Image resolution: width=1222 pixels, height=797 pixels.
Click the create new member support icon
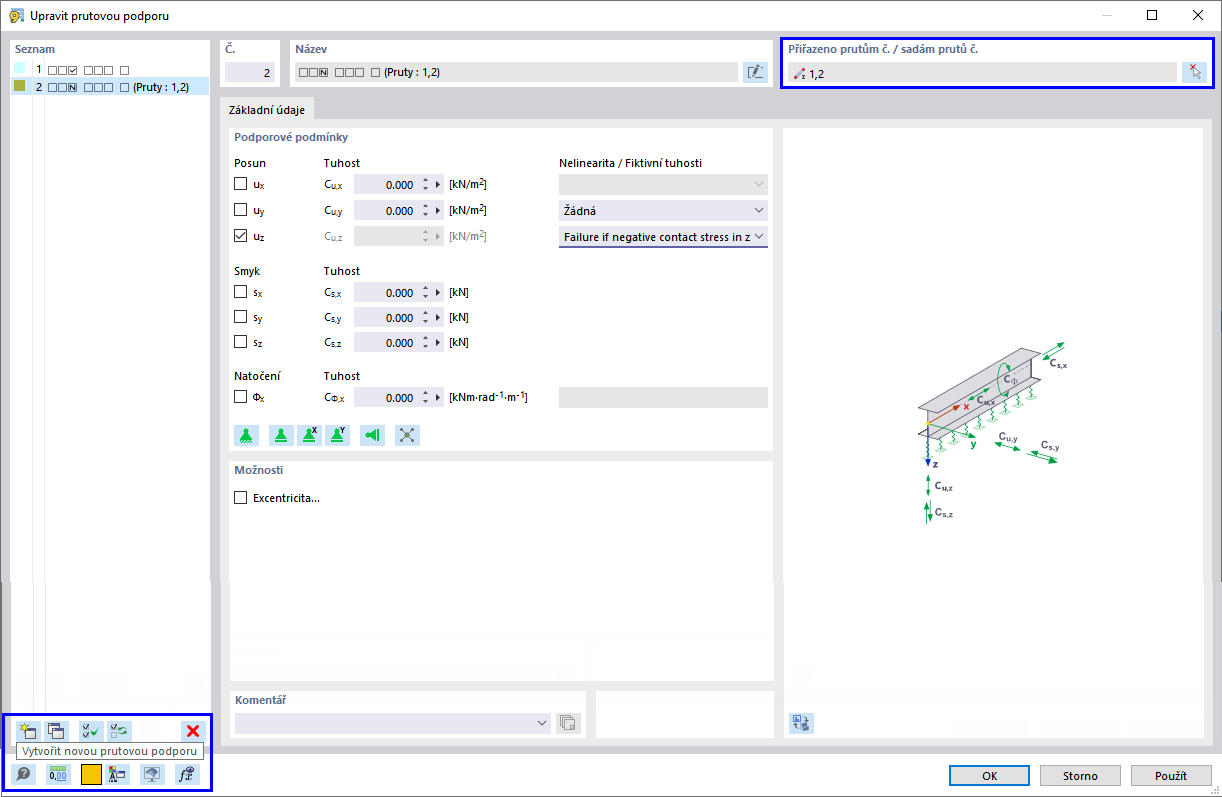coord(27,731)
